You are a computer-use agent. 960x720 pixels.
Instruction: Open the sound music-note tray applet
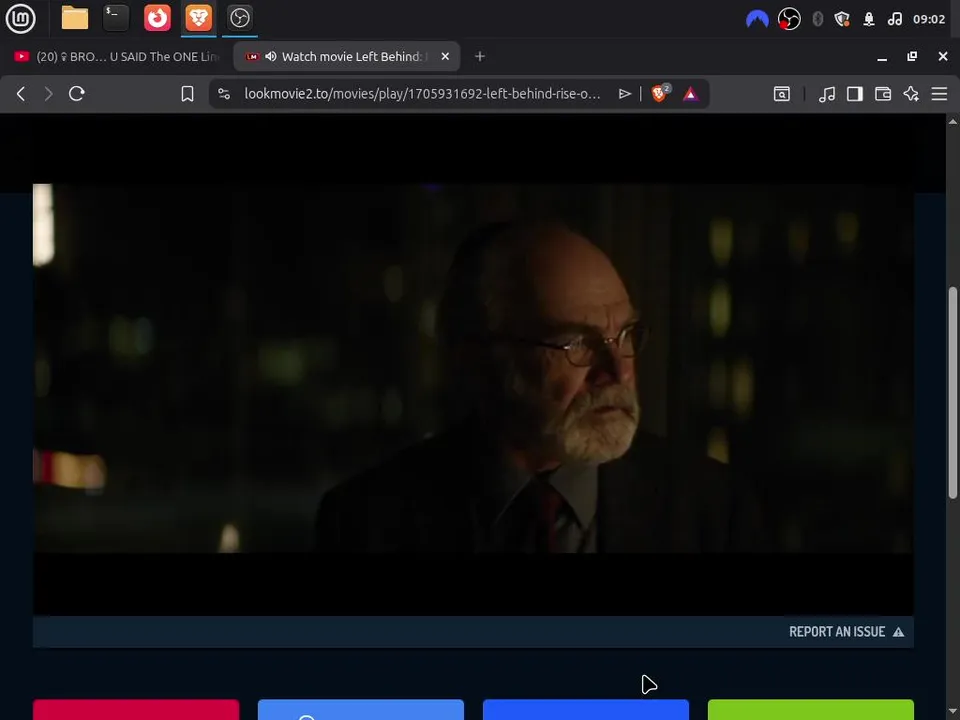pyautogui.click(x=894, y=19)
